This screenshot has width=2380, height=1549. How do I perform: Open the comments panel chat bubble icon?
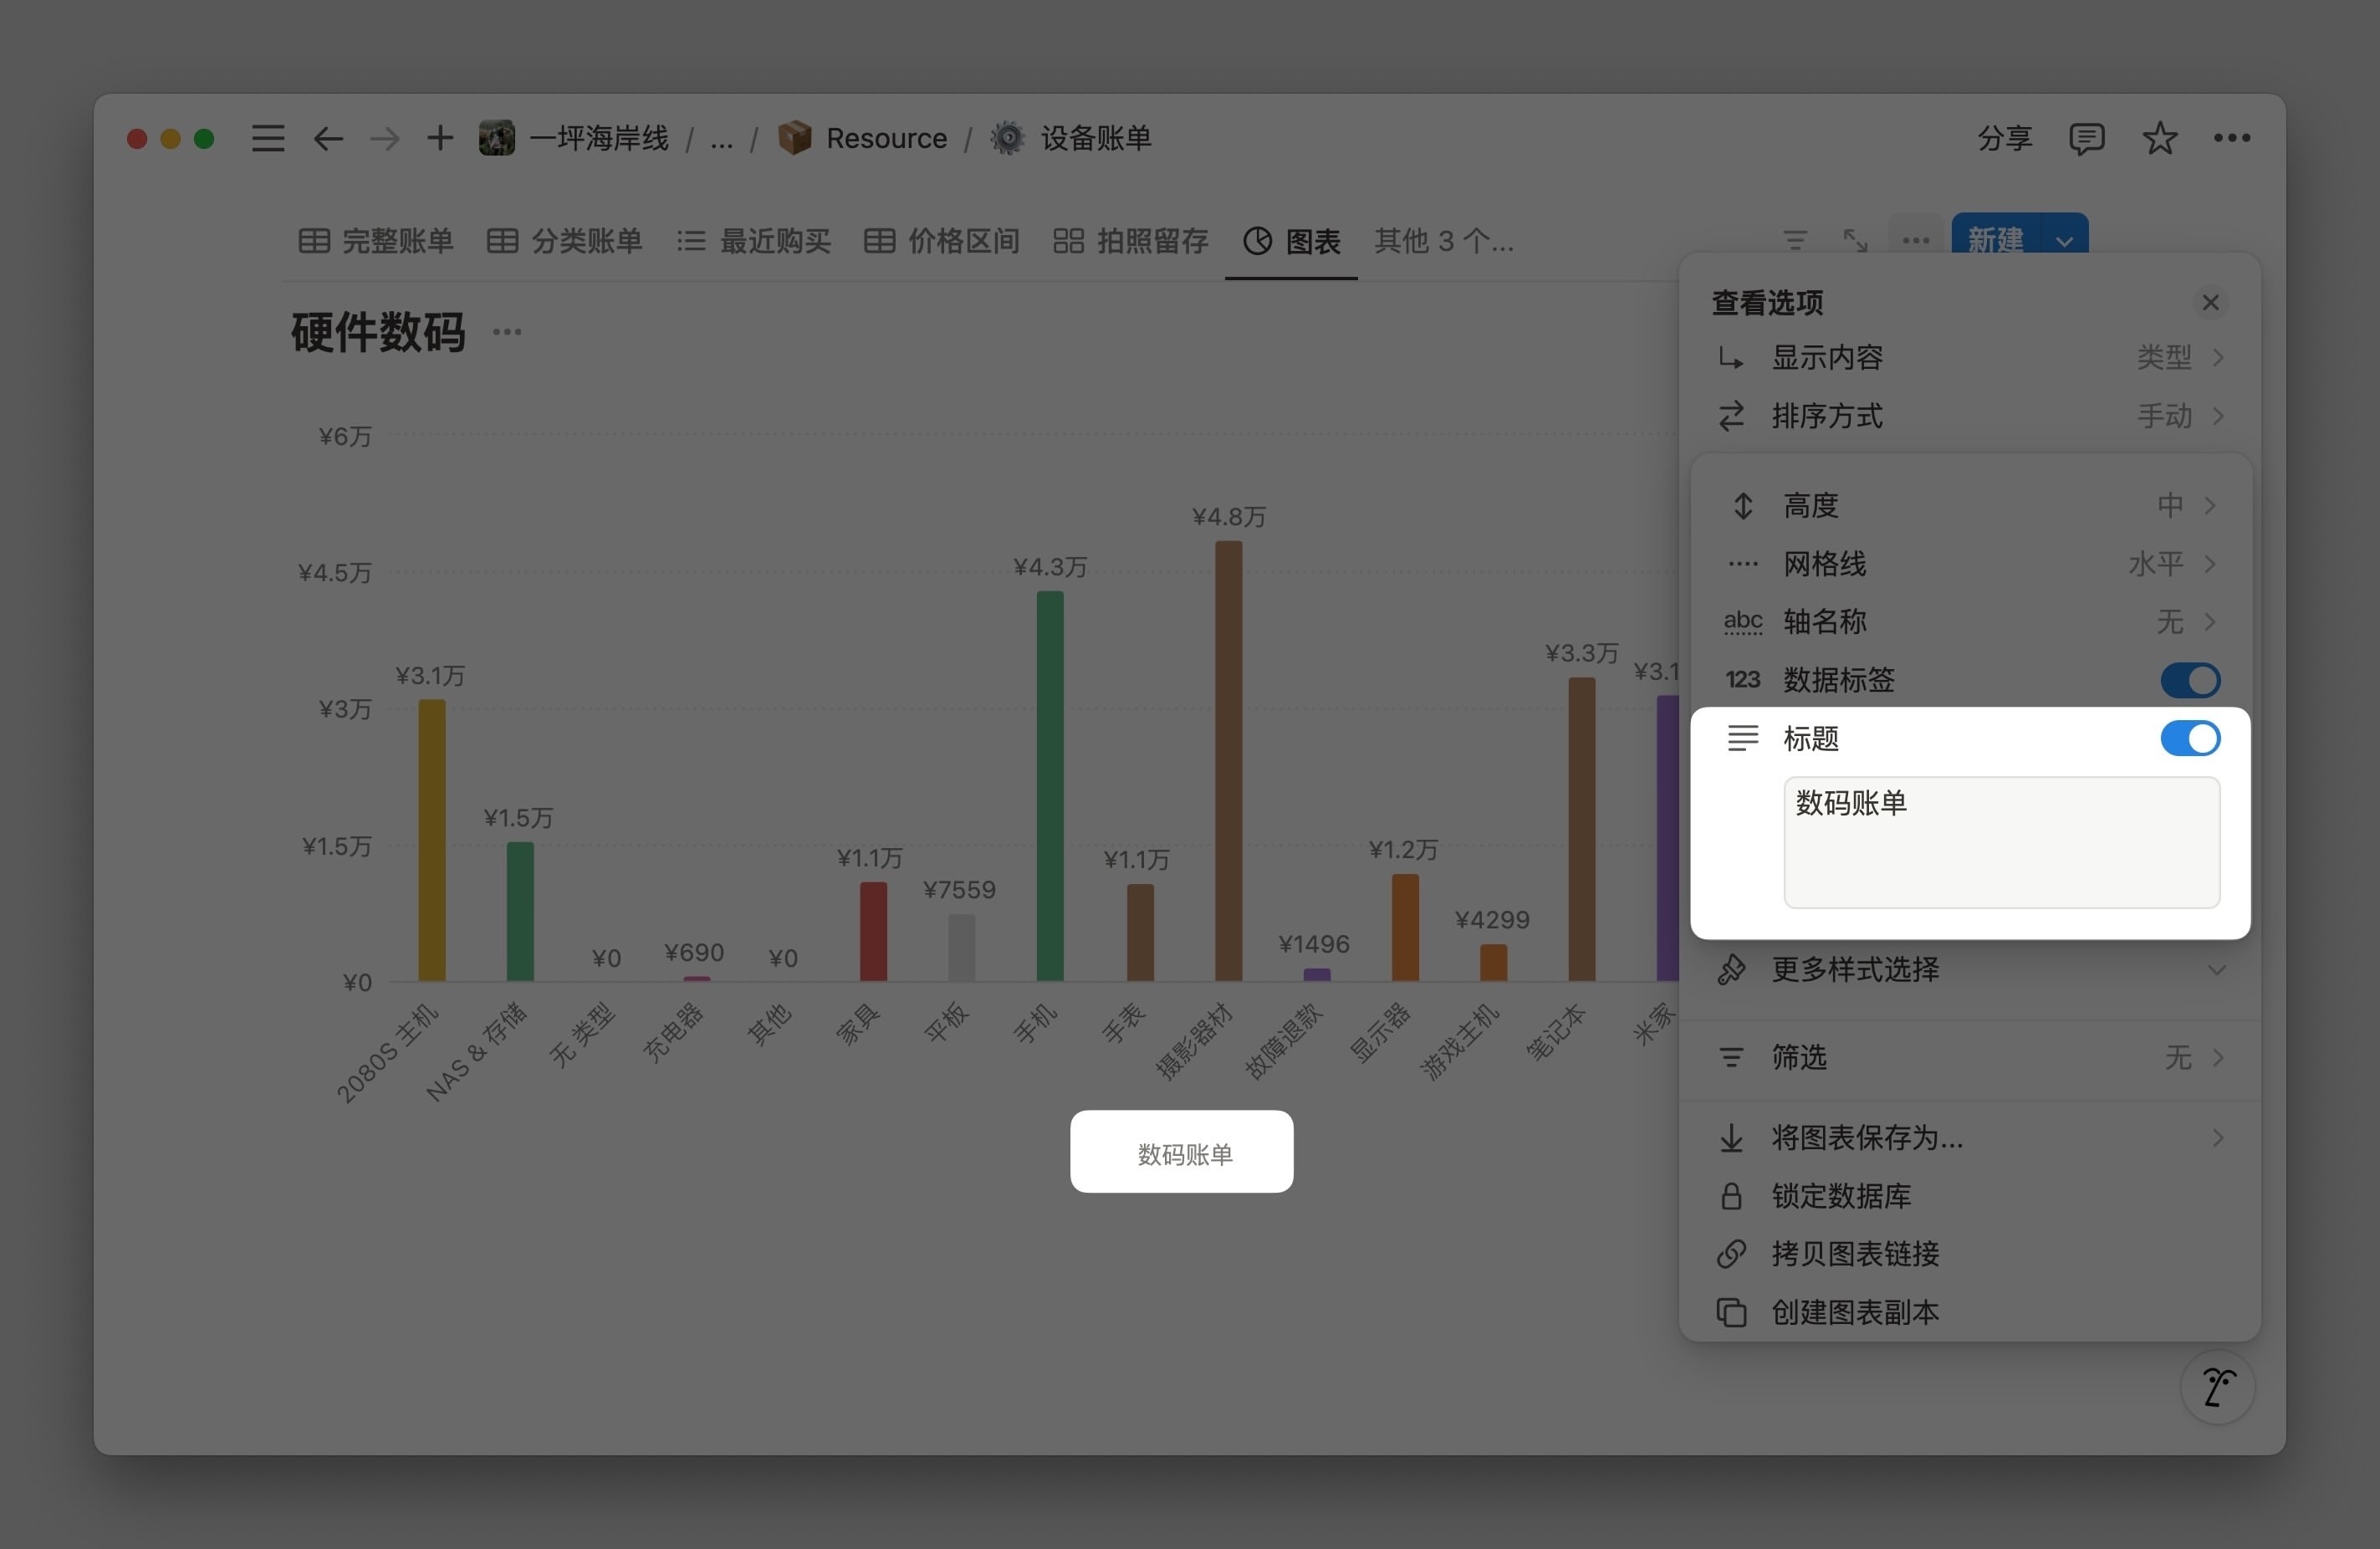pyautogui.click(x=2089, y=138)
